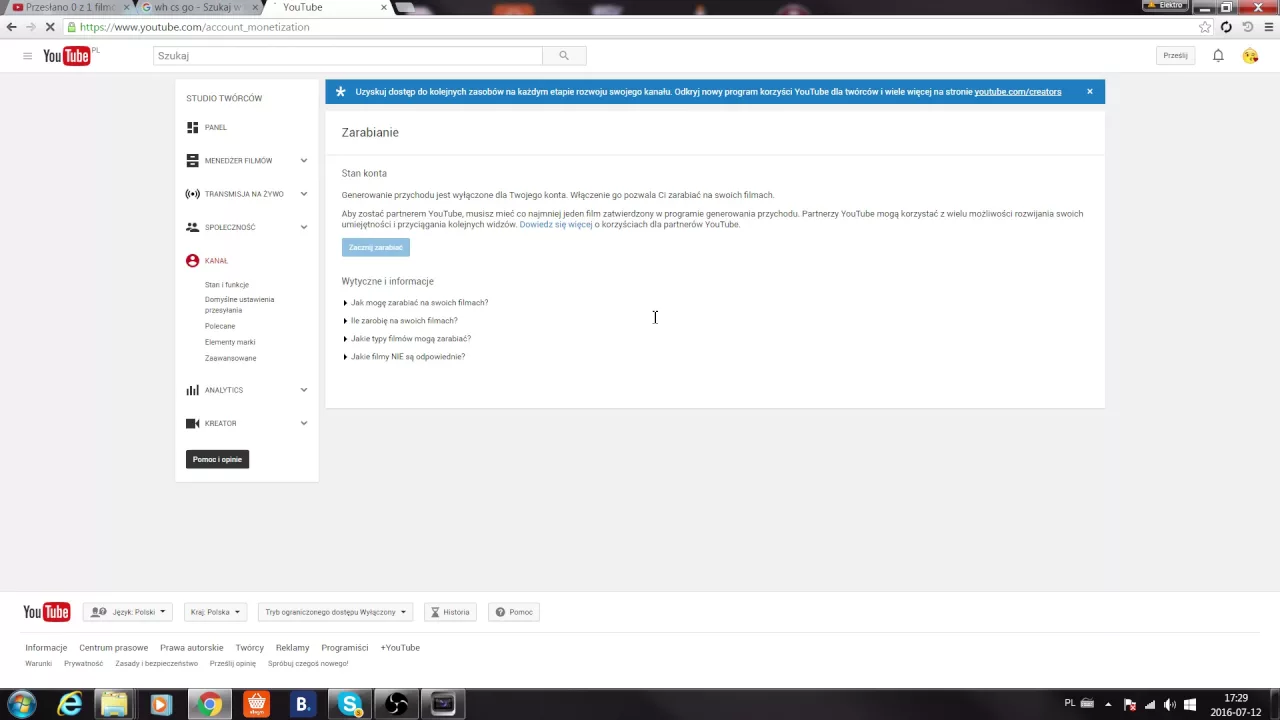
Task: Click the Menedżer filmów icon
Action: 192,160
